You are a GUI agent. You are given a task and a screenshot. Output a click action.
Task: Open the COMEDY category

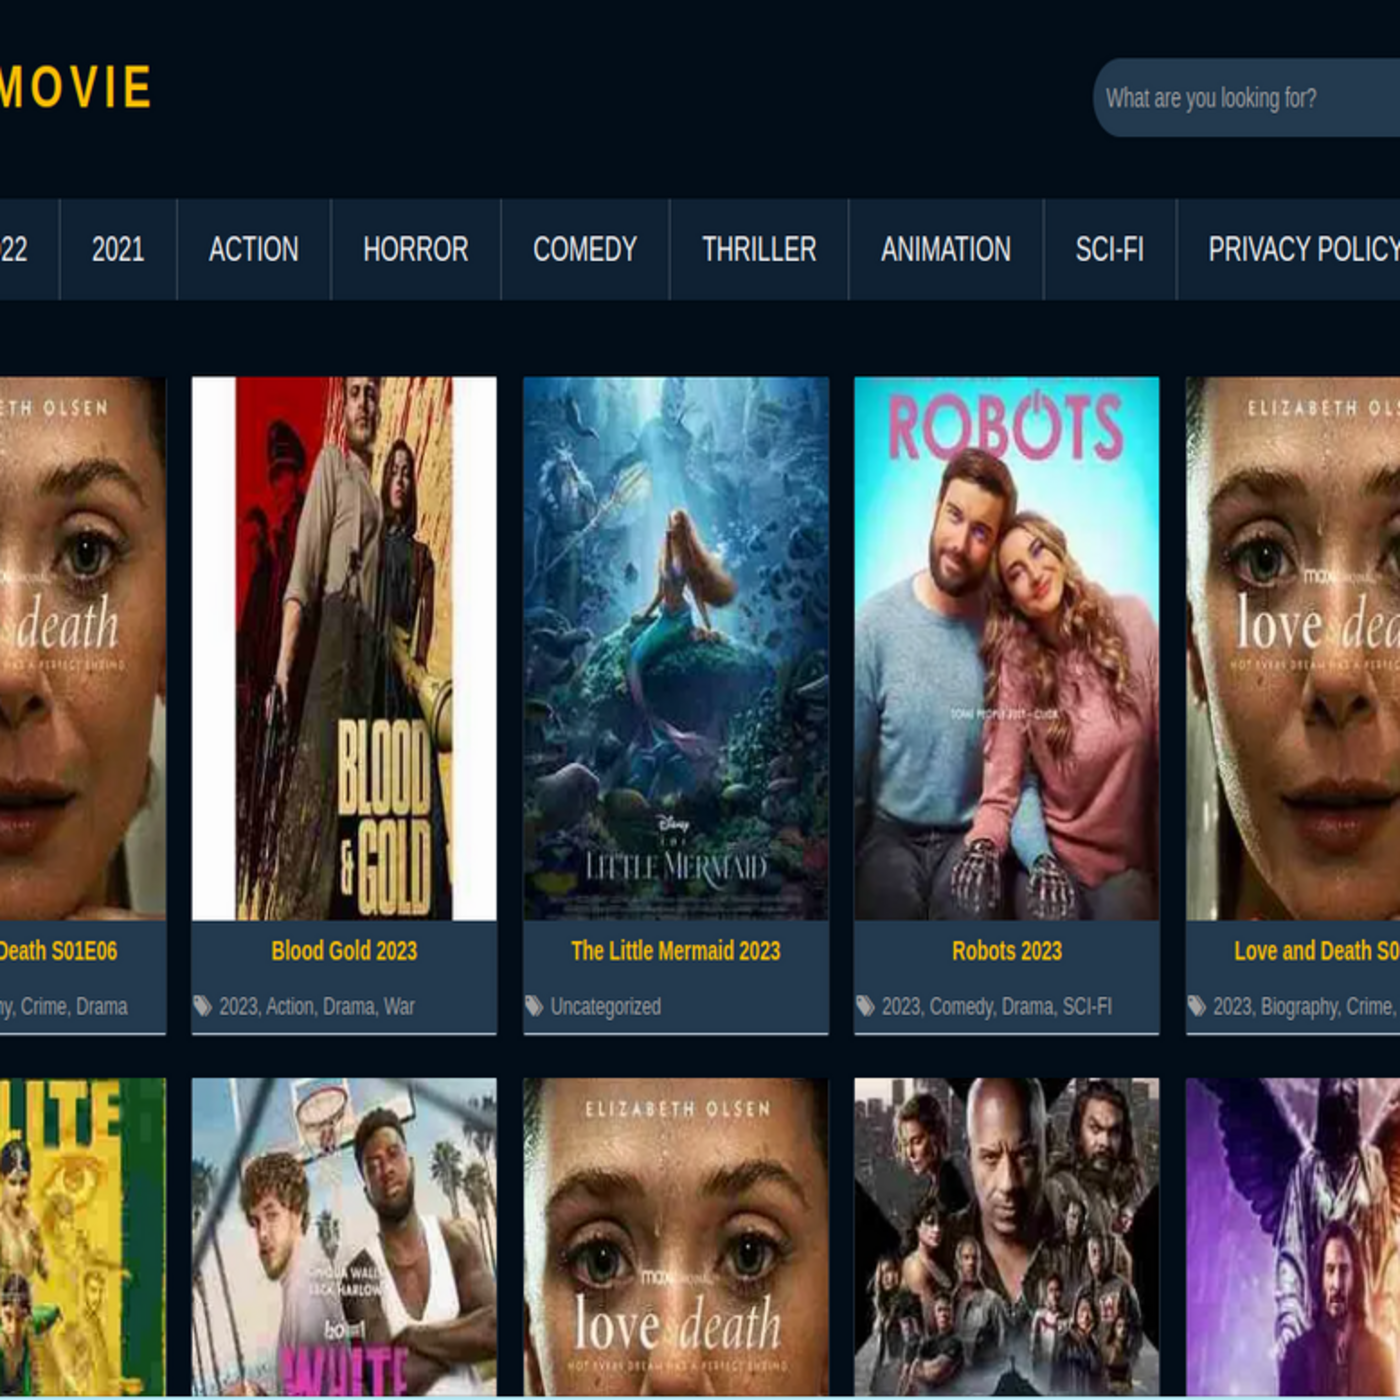click(x=585, y=249)
